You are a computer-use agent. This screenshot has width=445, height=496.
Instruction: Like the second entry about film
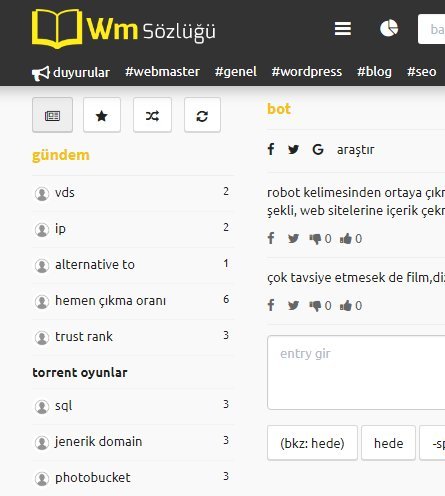[x=351, y=306]
